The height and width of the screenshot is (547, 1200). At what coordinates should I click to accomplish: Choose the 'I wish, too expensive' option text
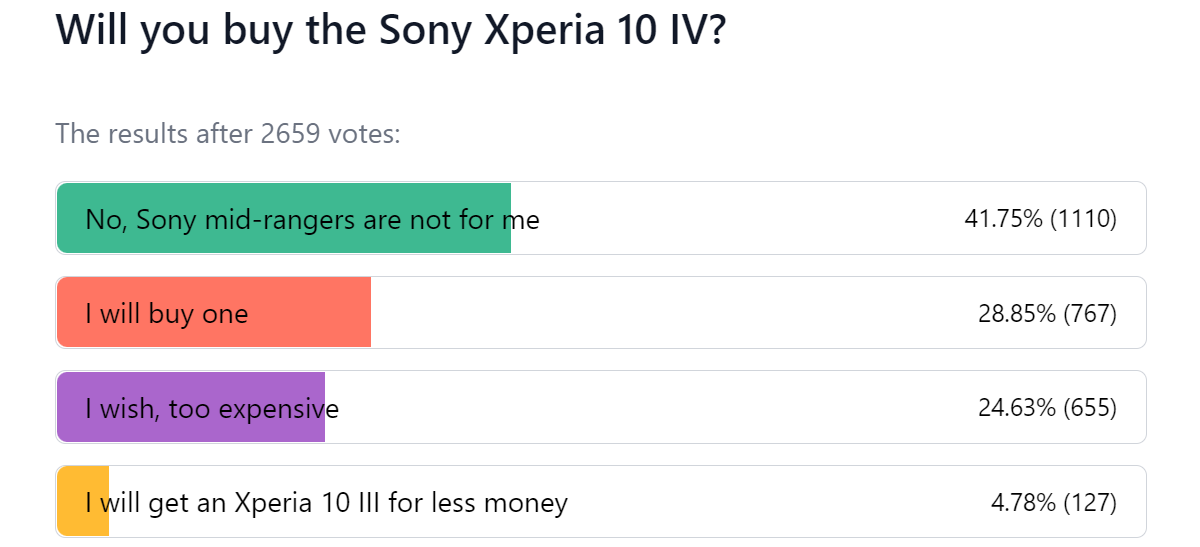pos(212,408)
